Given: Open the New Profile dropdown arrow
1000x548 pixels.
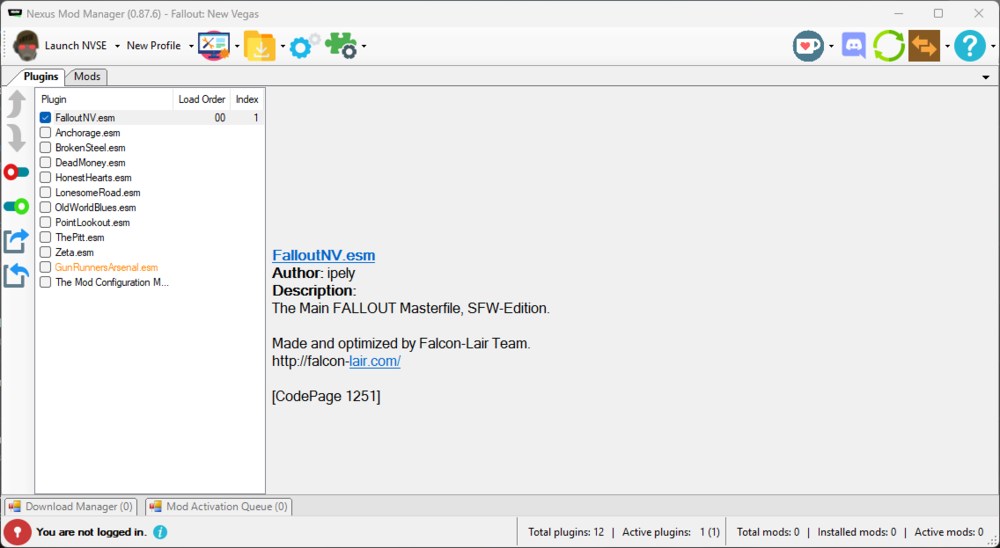Looking at the screenshot, I should 191,46.
